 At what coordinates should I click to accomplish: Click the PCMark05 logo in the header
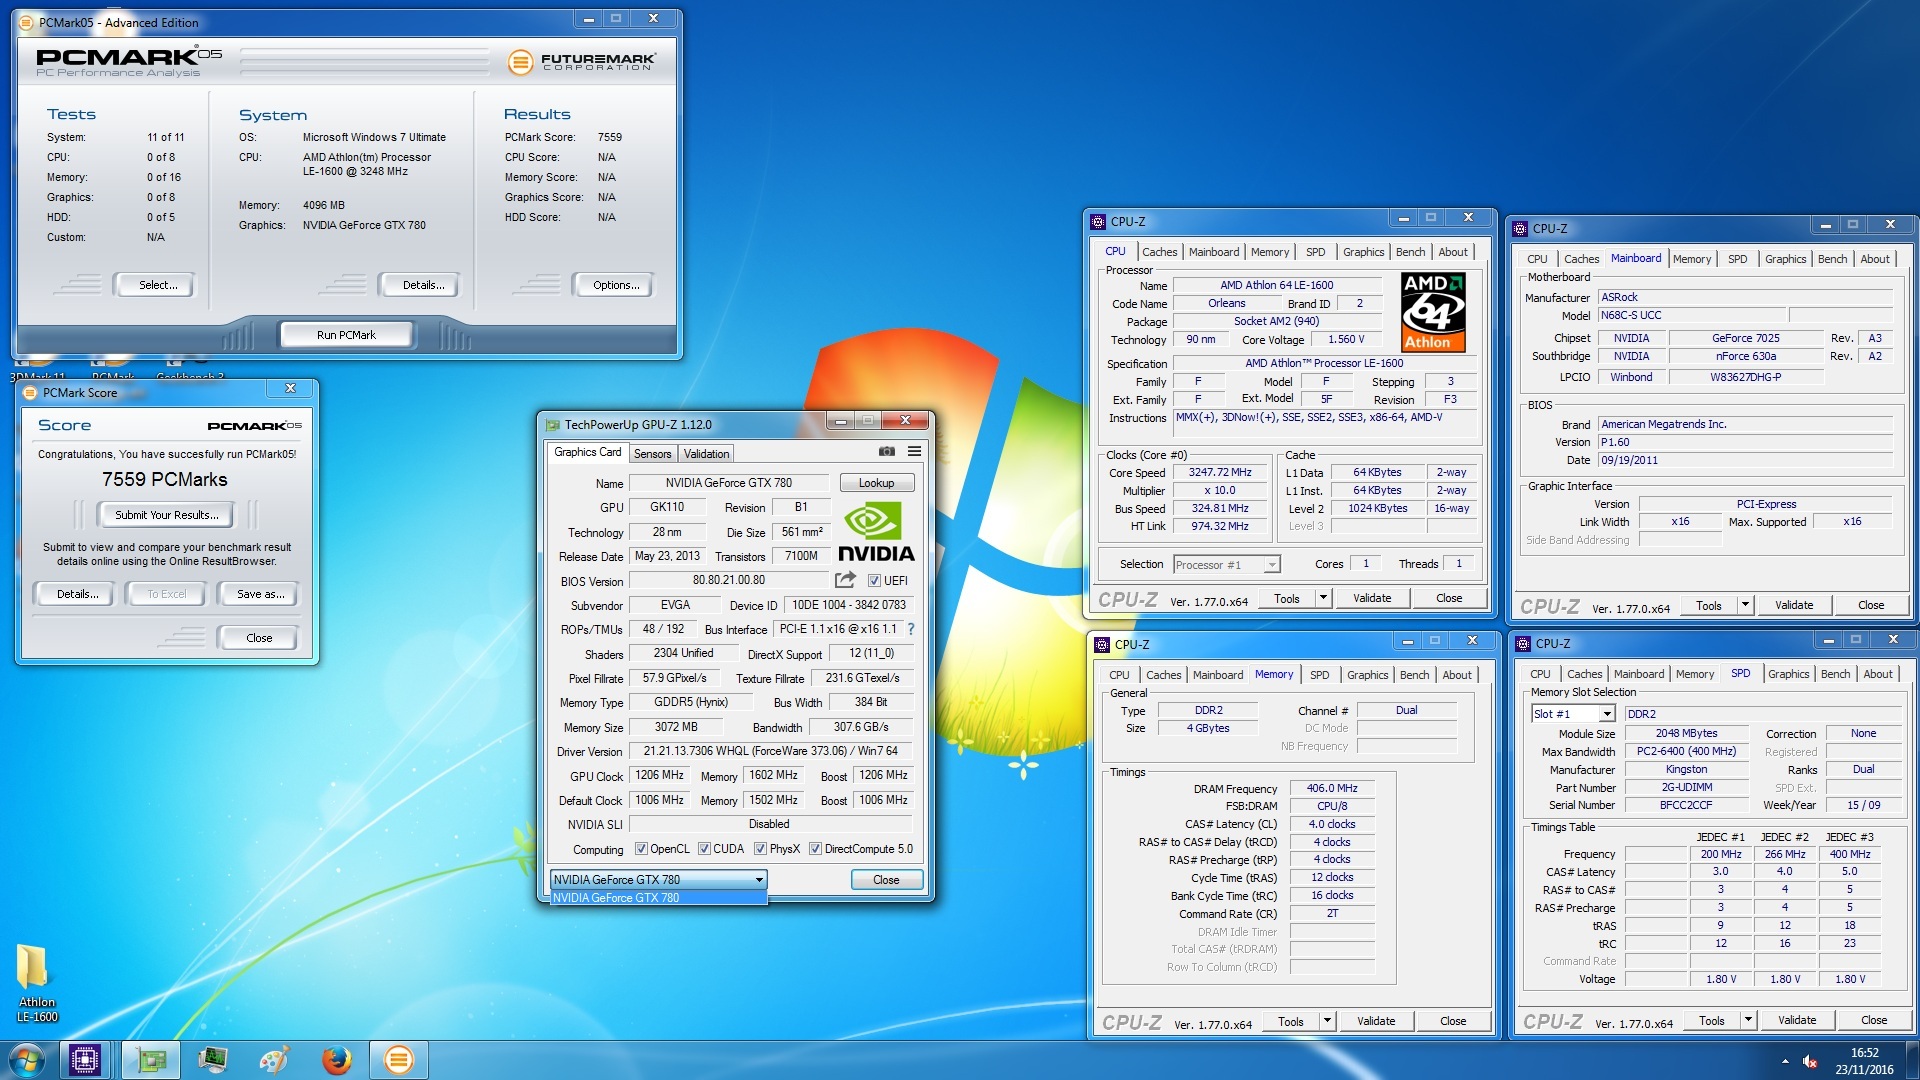click(128, 61)
